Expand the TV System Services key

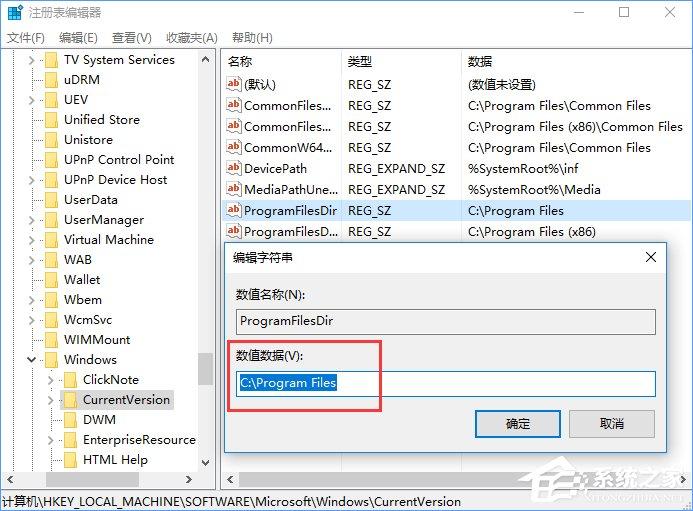pos(31,60)
